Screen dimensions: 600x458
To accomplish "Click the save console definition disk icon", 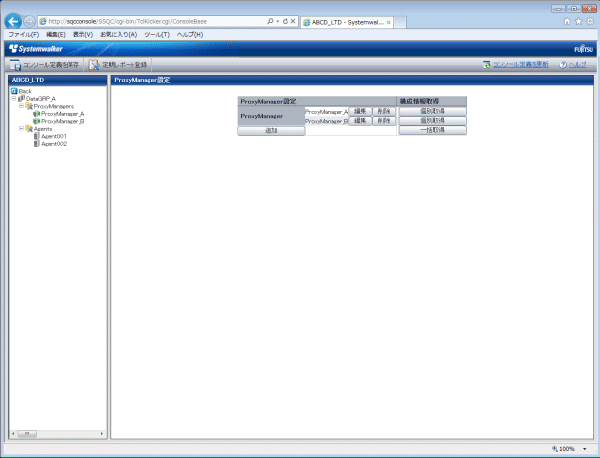I will pyautogui.click(x=15, y=65).
